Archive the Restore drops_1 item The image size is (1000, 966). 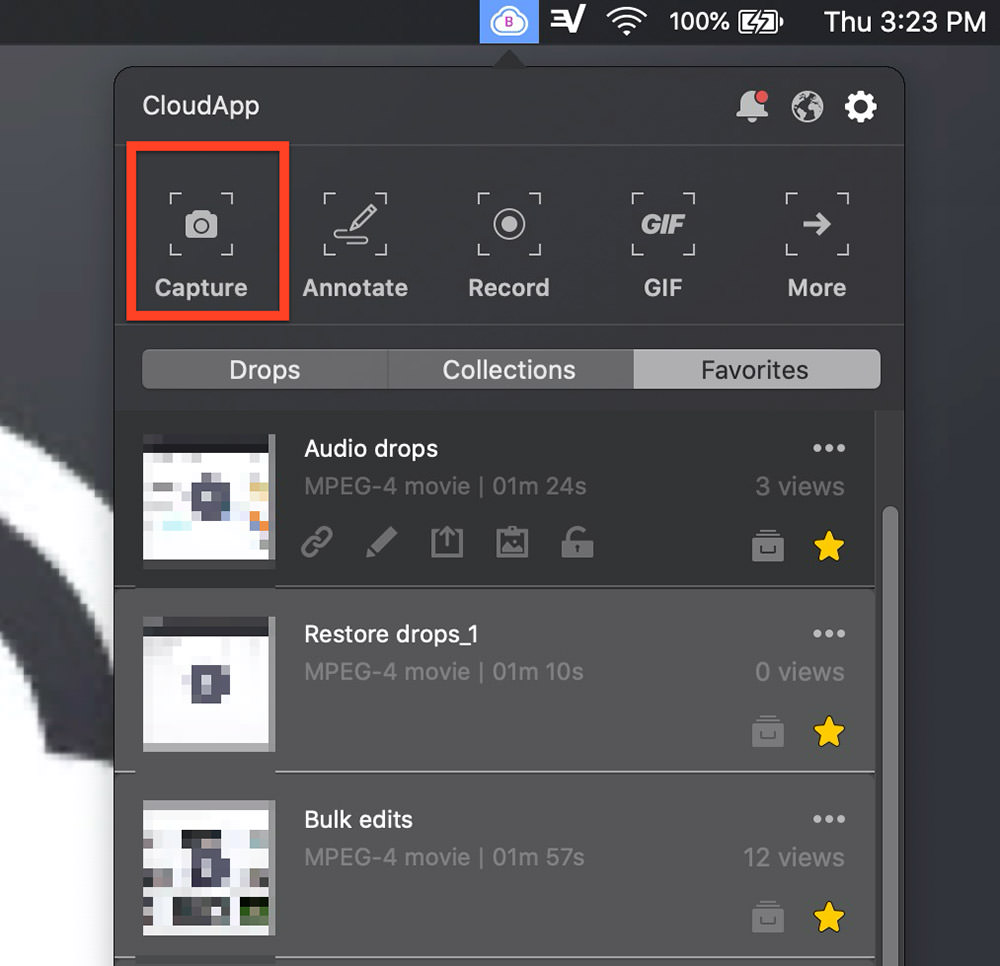[x=768, y=731]
